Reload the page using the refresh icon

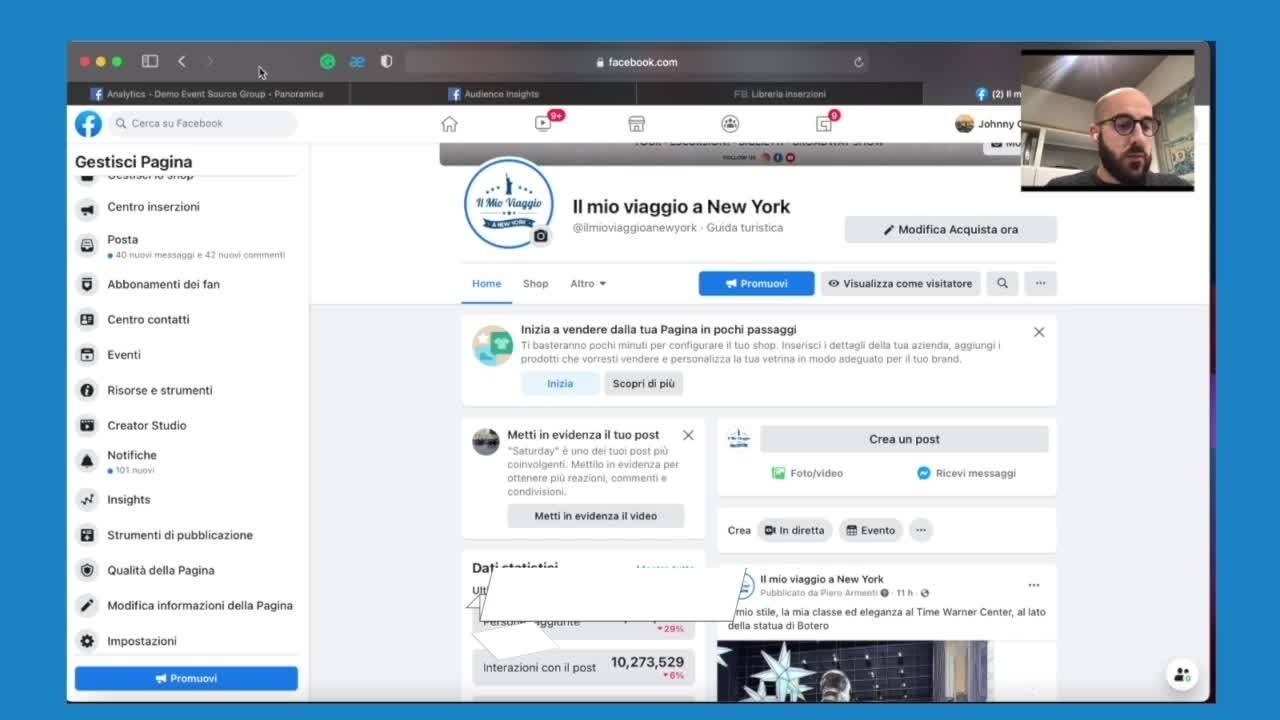858,62
